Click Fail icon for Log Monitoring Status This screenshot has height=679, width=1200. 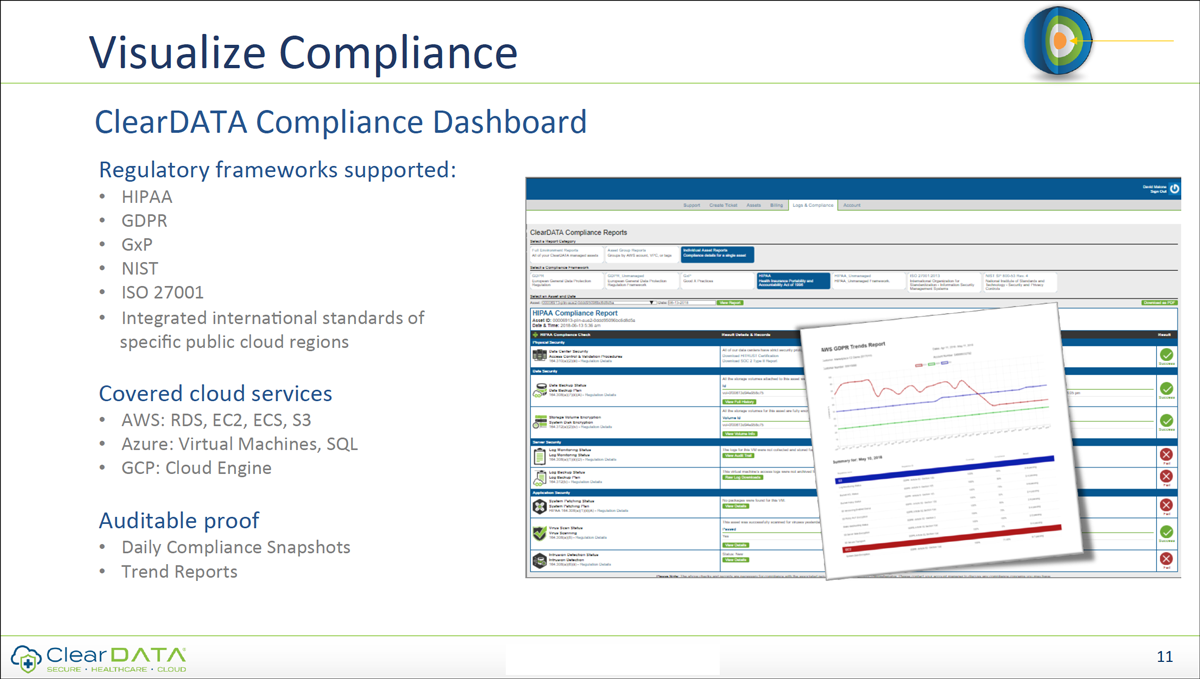(x=1166, y=454)
